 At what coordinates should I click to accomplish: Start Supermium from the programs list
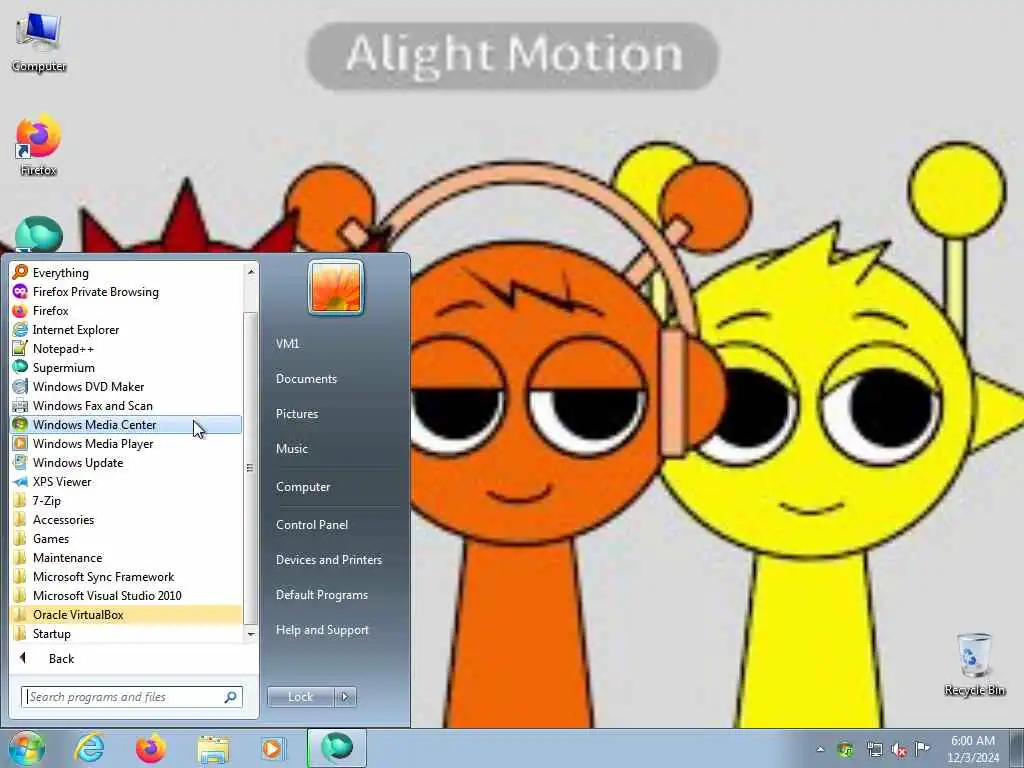(x=126, y=367)
